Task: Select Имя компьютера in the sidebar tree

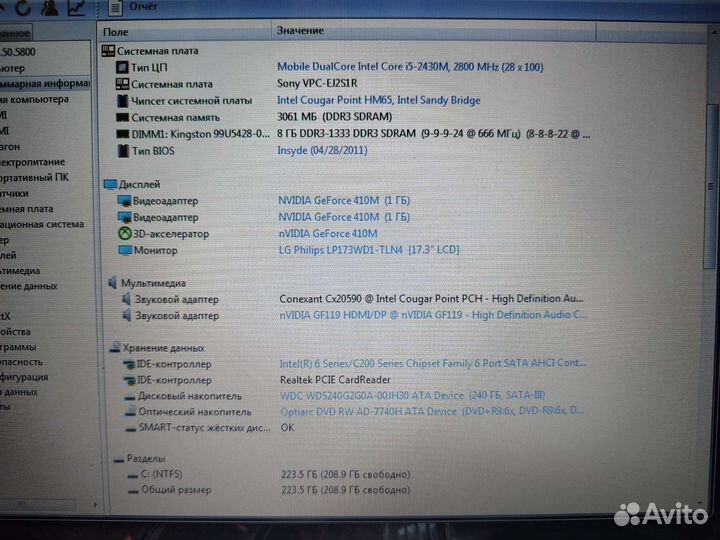Action: (x=34, y=99)
